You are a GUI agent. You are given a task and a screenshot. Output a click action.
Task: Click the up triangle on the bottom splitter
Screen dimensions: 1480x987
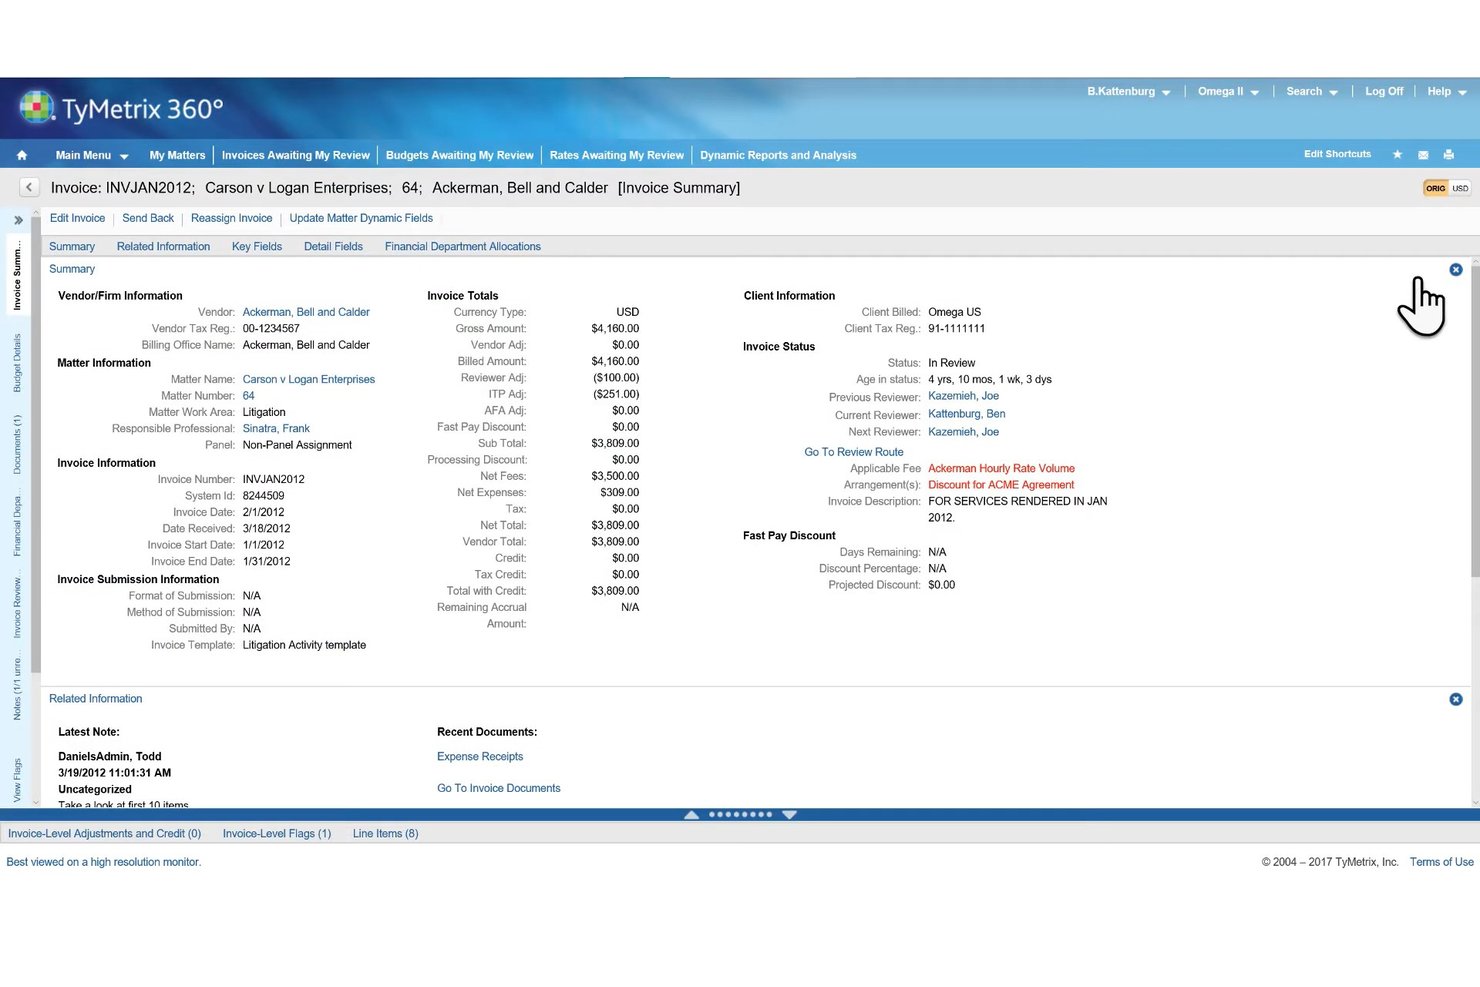point(691,815)
